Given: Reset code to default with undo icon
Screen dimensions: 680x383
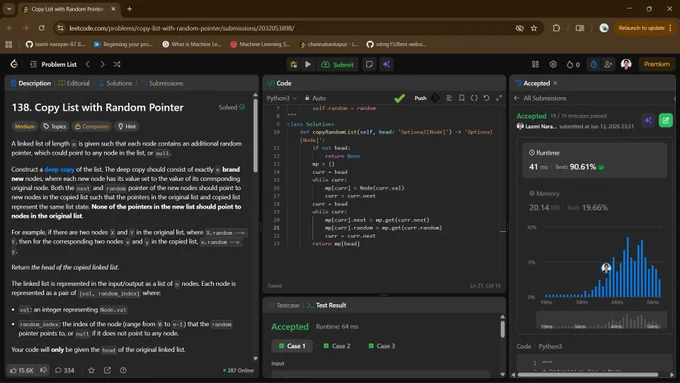Looking at the screenshot, I should coord(487,98).
